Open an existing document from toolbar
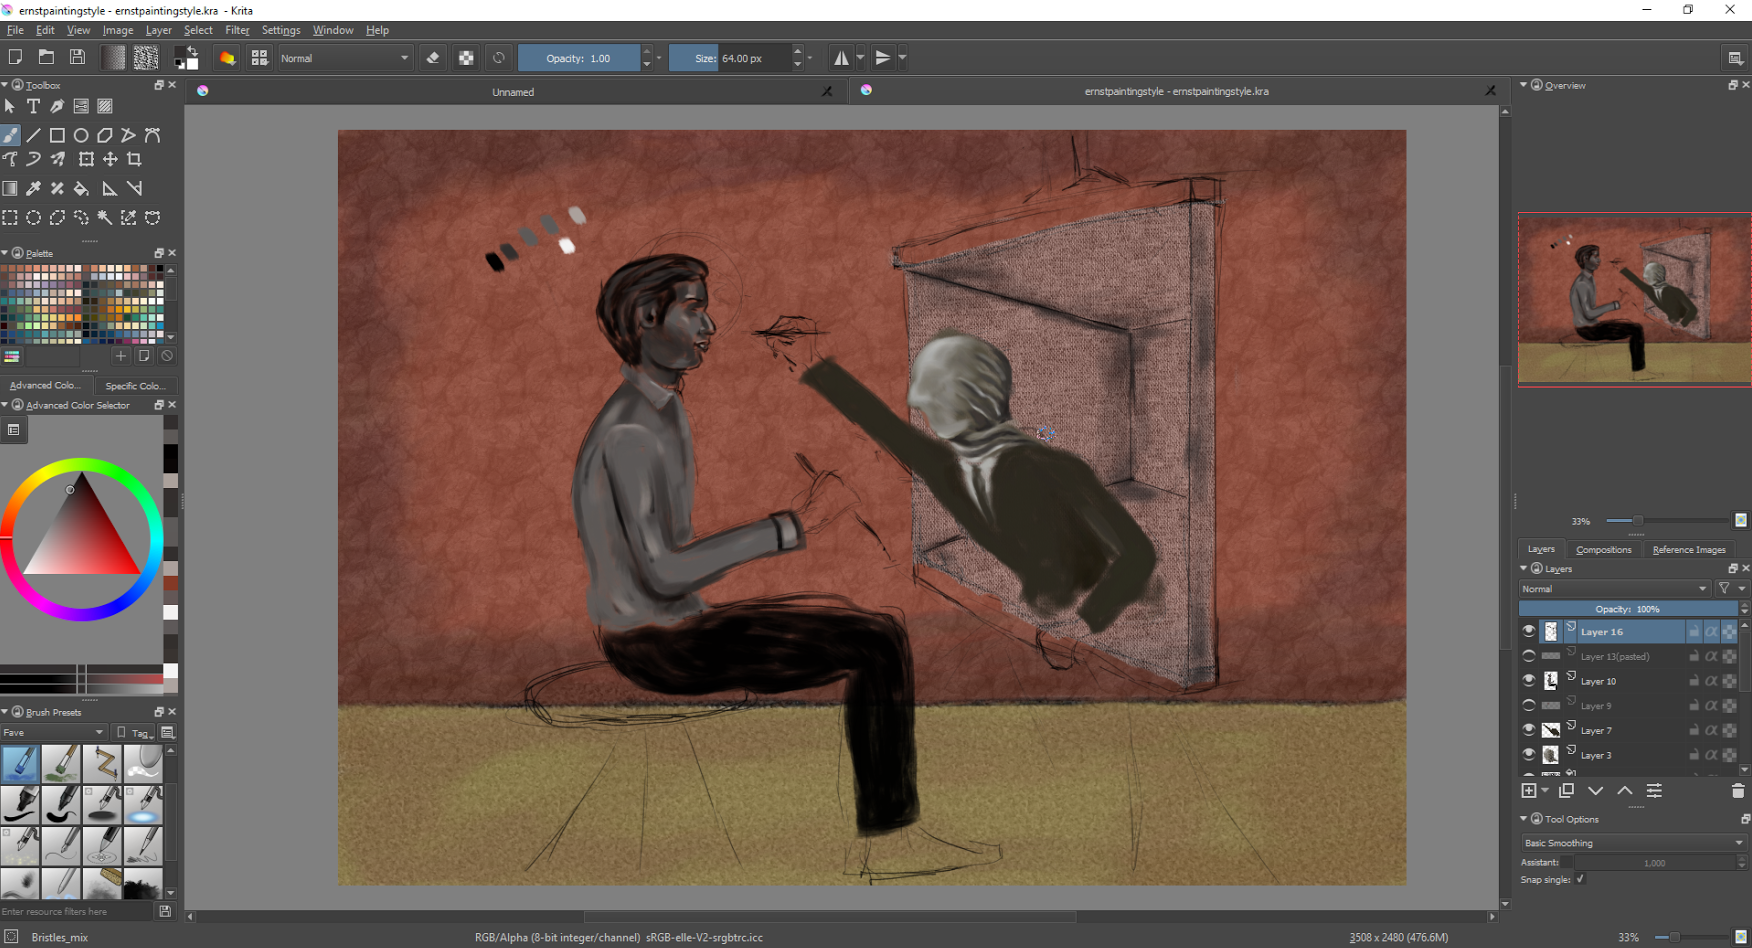This screenshot has height=948, width=1752. pos(46,58)
